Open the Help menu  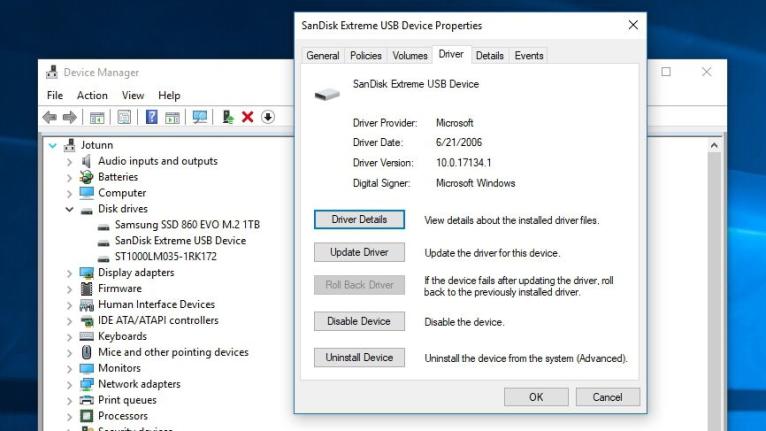(x=169, y=95)
